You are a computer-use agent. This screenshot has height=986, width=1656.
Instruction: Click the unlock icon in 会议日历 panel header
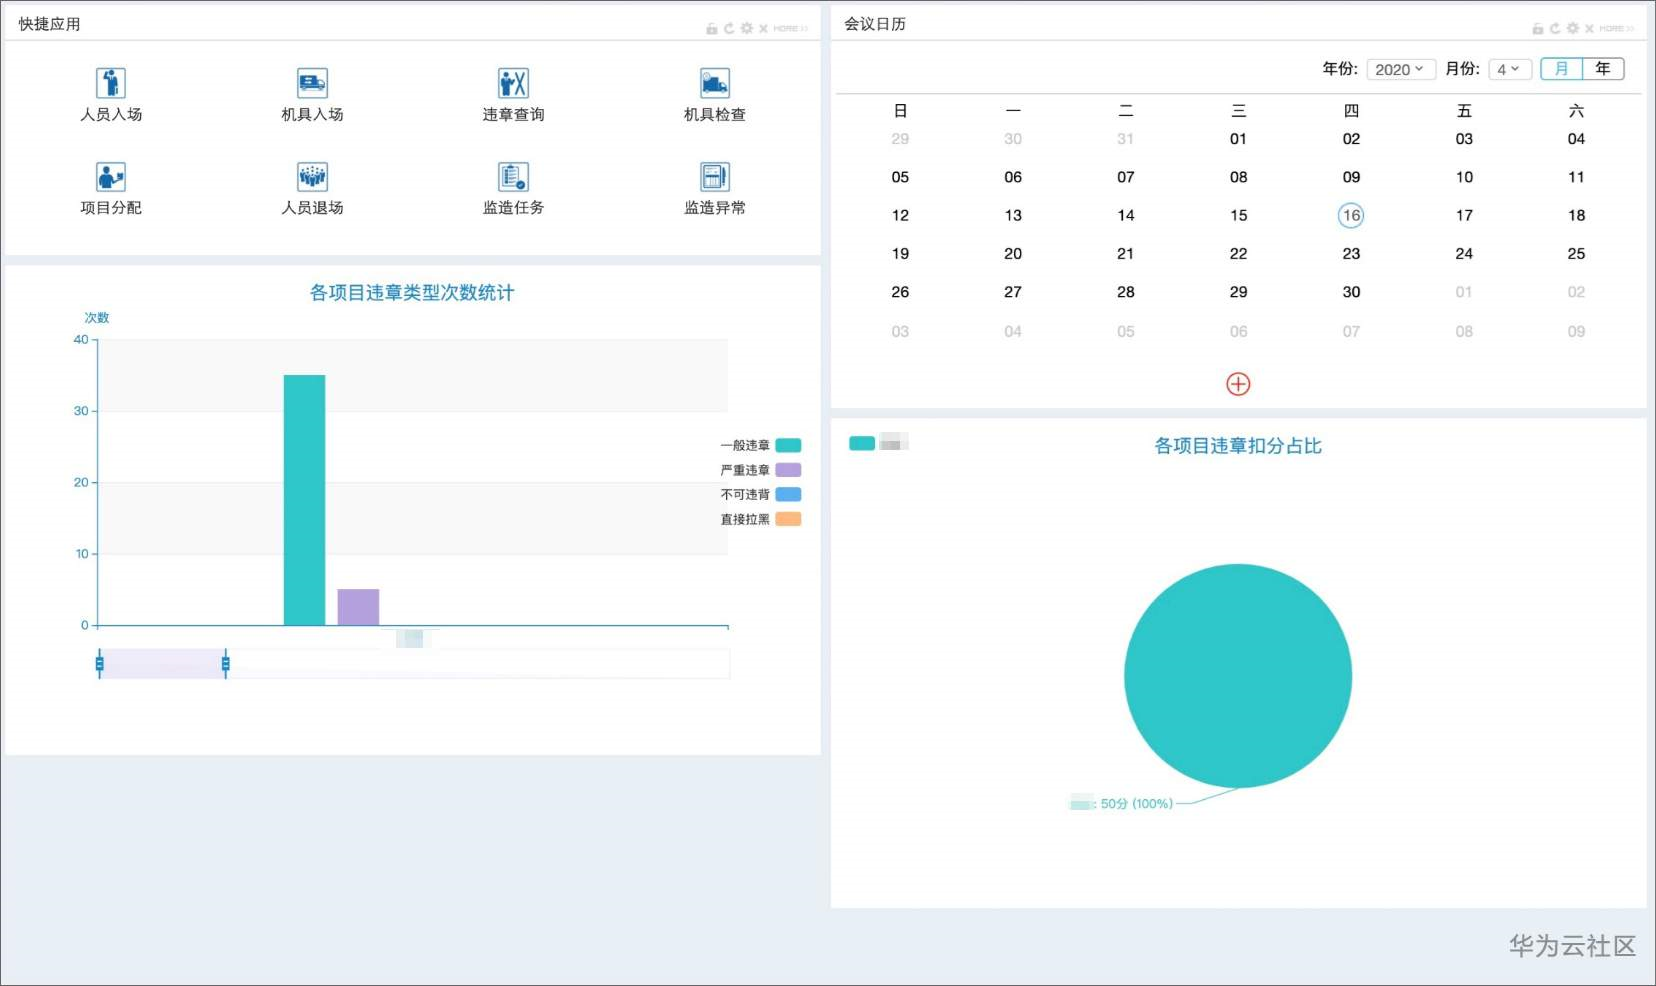[x=1538, y=29]
